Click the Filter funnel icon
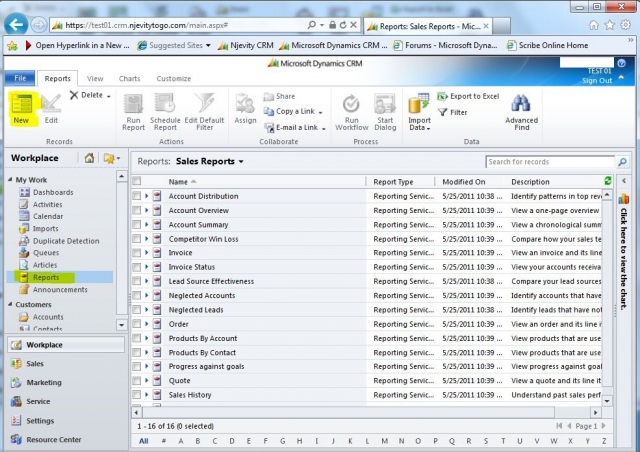The height and width of the screenshot is (452, 640). click(442, 112)
